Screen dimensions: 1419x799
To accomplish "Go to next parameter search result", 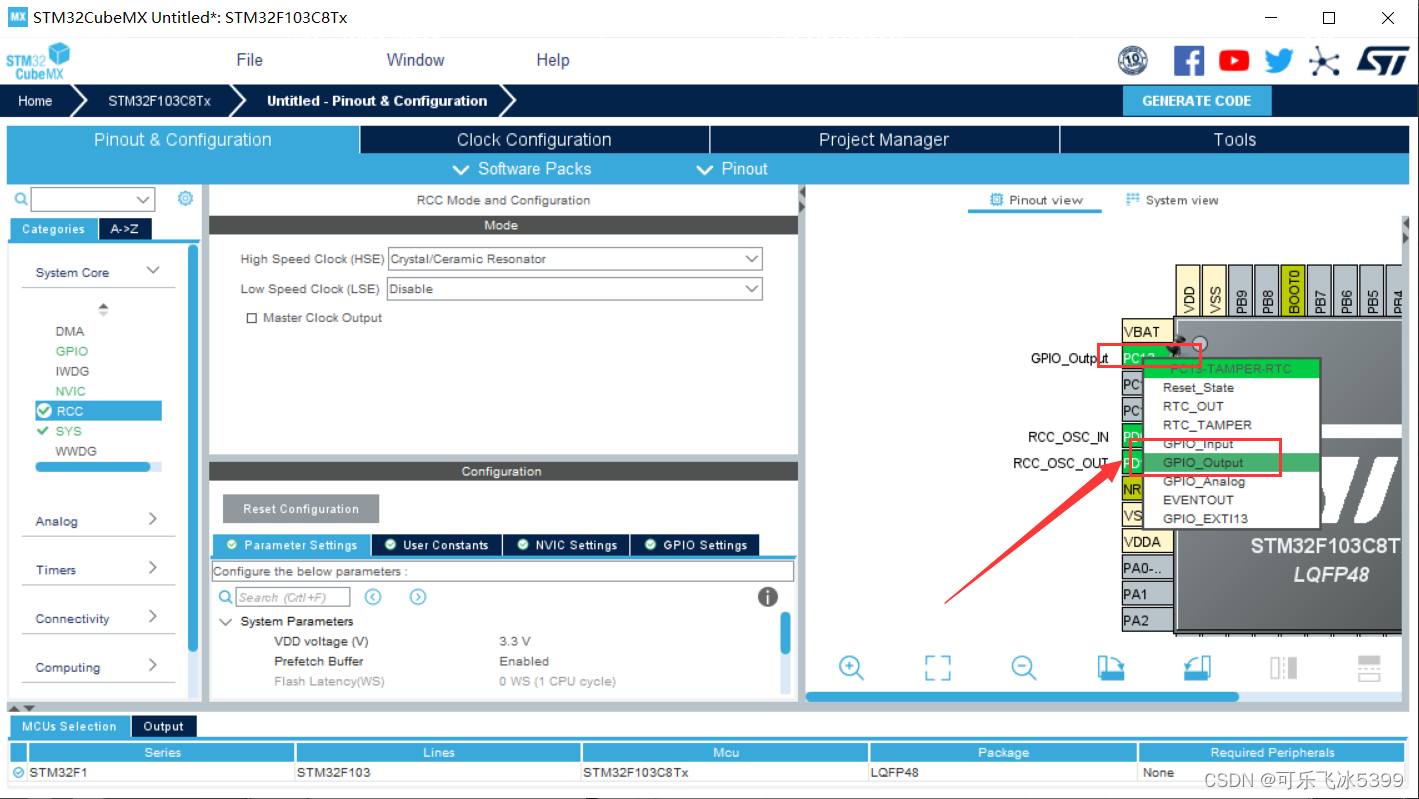I will pyautogui.click(x=418, y=597).
